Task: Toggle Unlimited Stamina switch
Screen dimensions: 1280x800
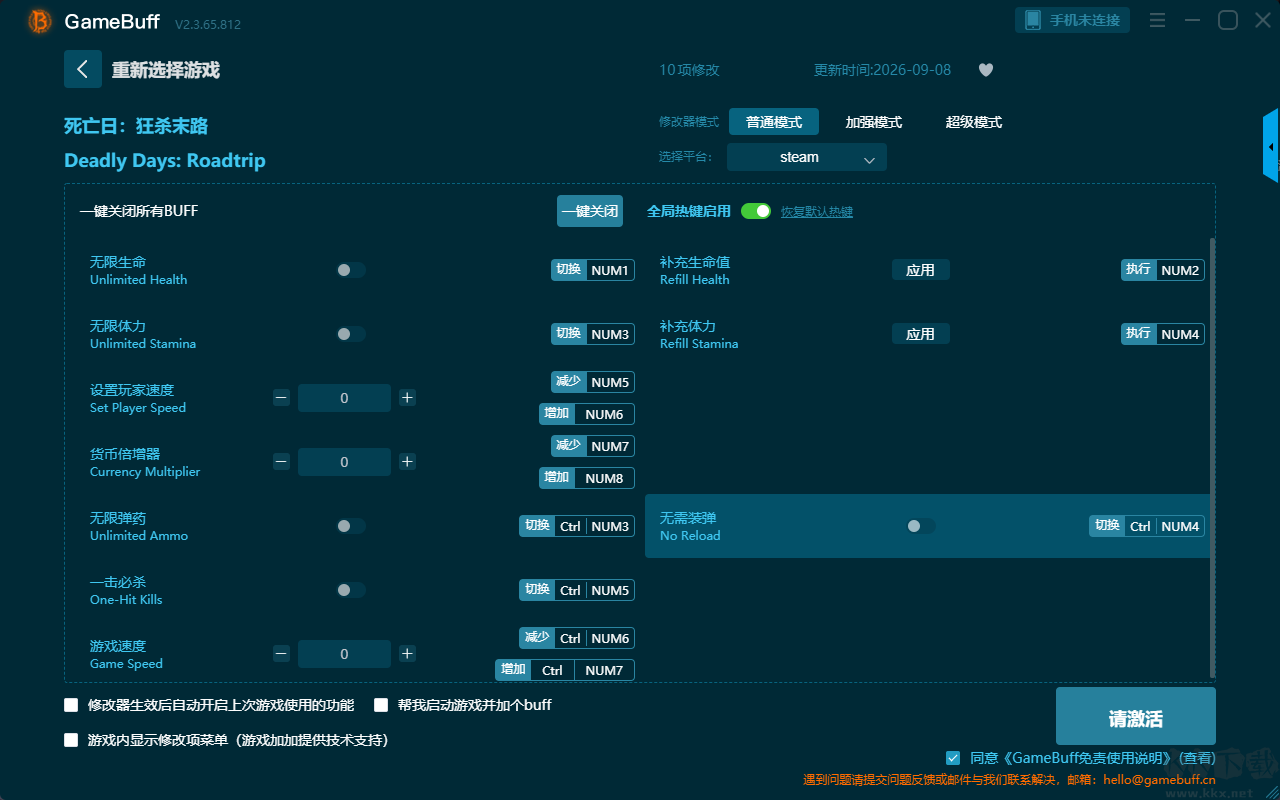Action: point(351,334)
